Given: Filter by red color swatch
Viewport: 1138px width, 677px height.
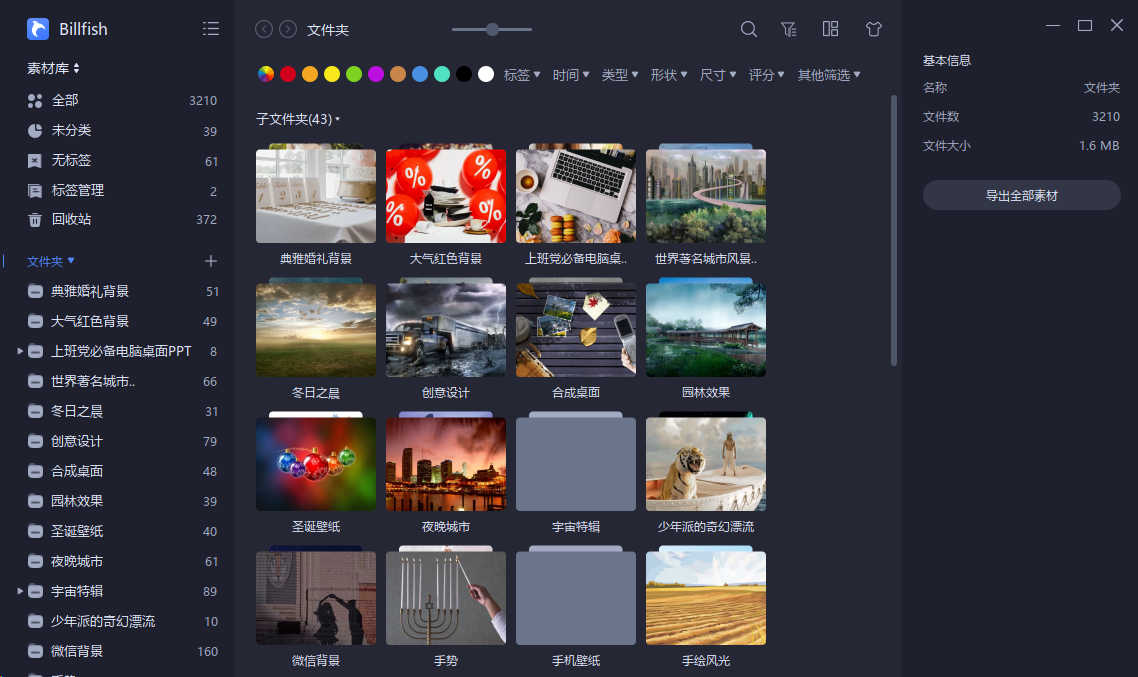Looking at the screenshot, I should pos(288,74).
